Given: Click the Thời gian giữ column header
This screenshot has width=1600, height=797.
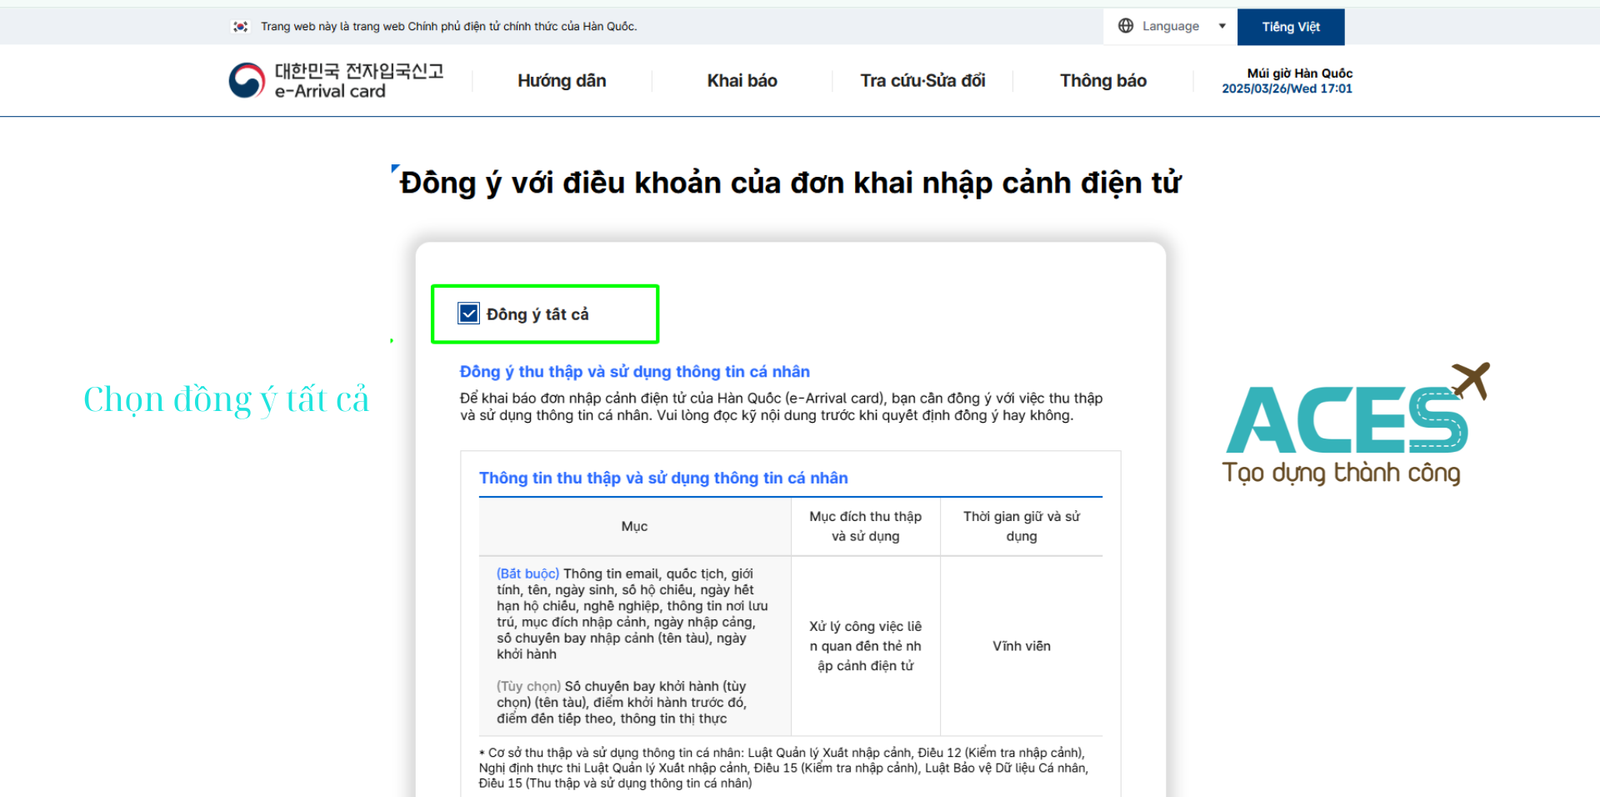Looking at the screenshot, I should click(x=1022, y=526).
